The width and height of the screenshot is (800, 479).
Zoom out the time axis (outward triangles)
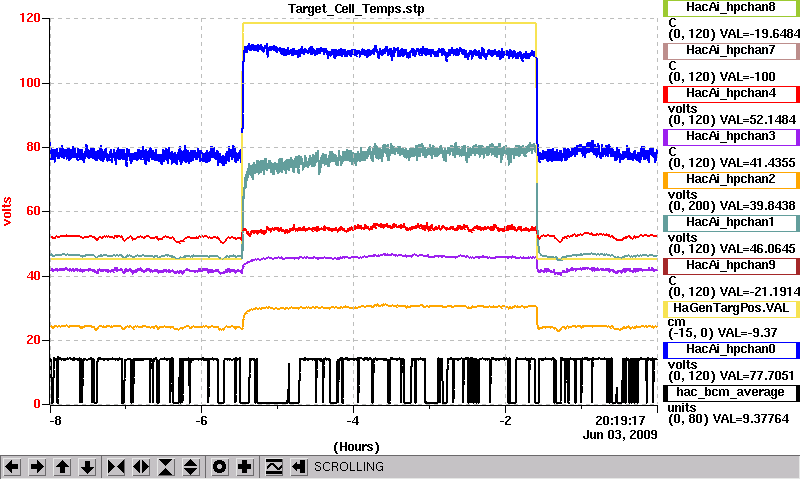coord(141,467)
